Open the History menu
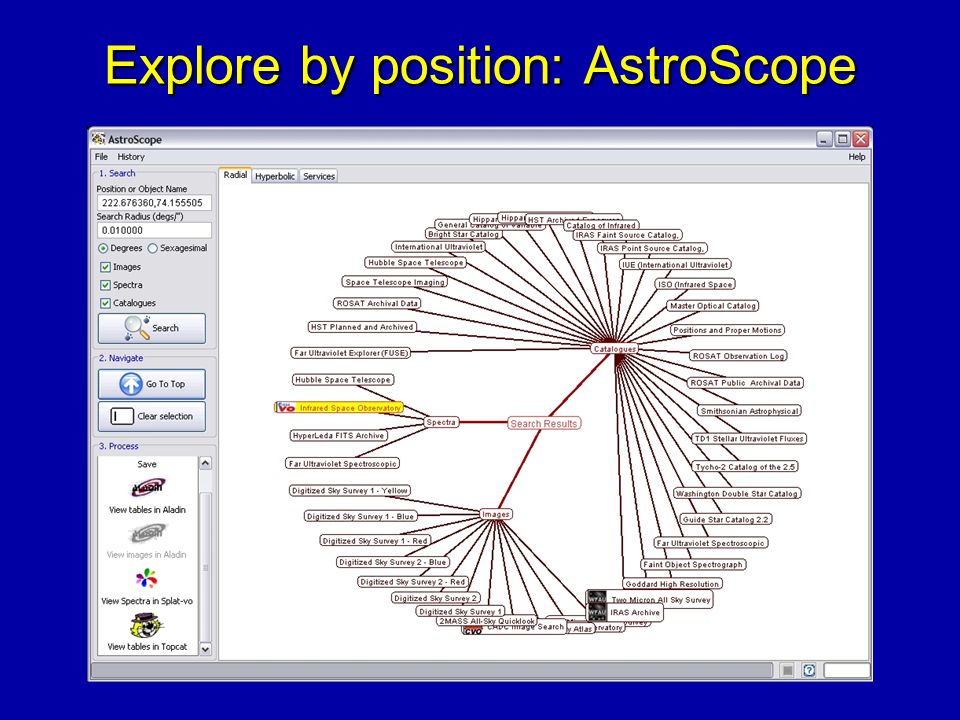 pyautogui.click(x=131, y=157)
